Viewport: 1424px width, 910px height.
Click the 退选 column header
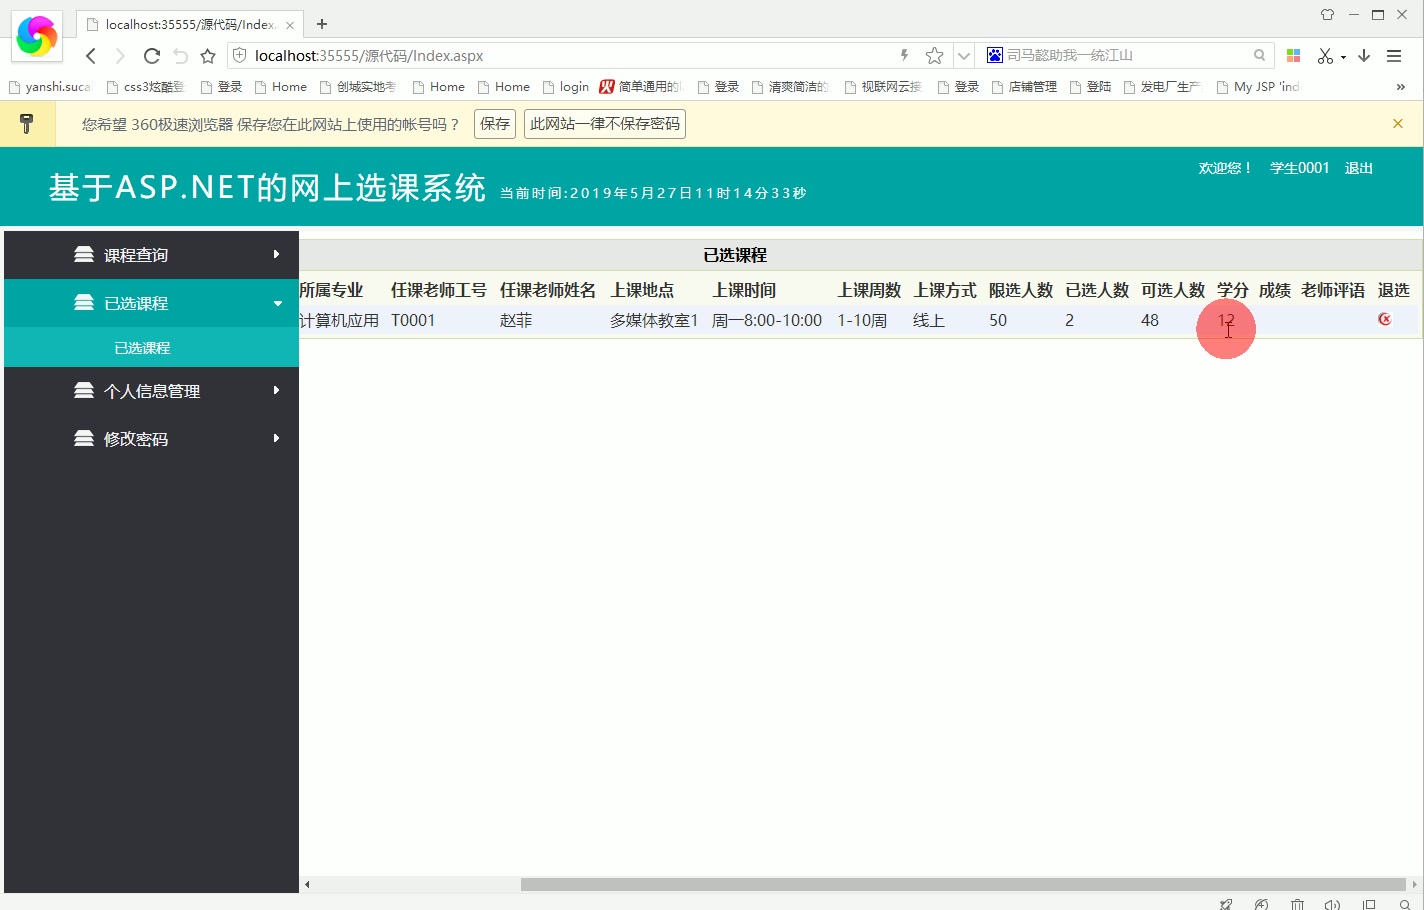[1394, 290]
